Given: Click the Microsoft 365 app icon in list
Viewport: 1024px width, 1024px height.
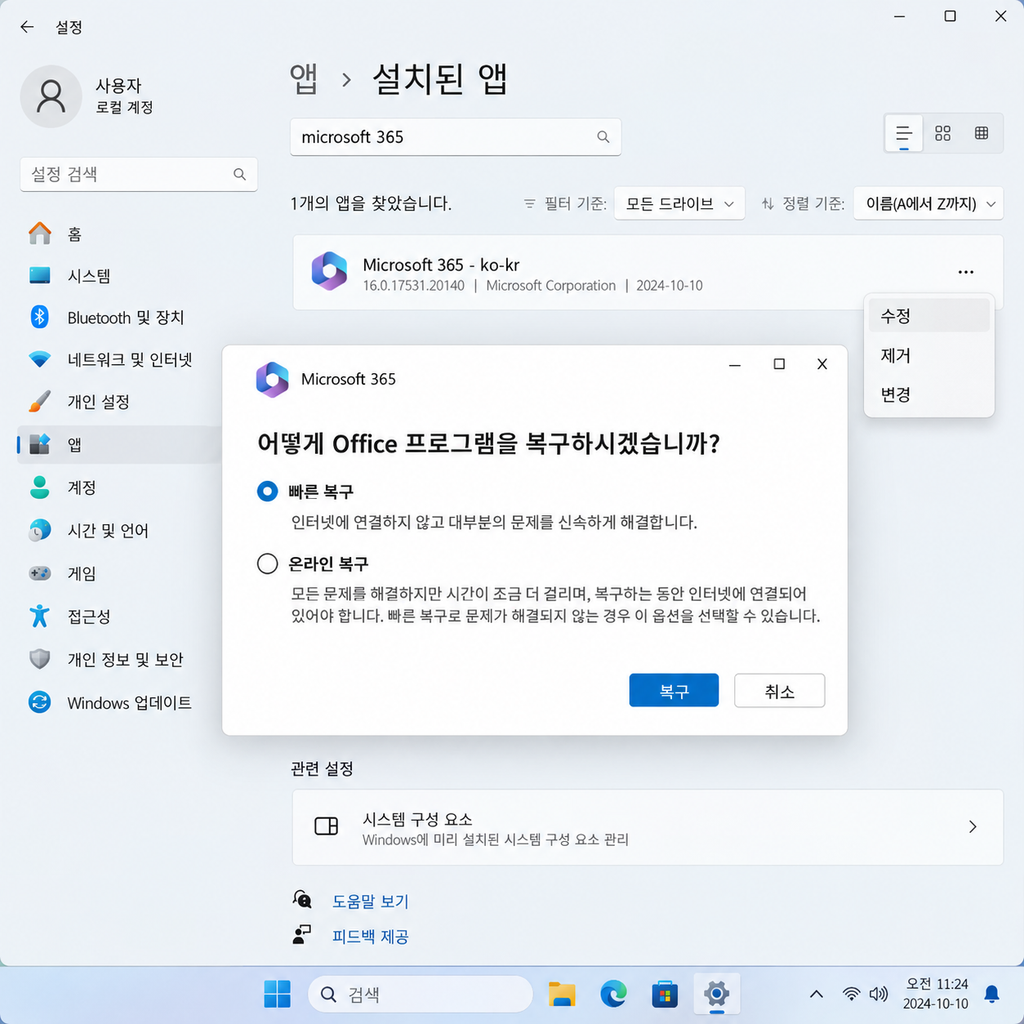Looking at the screenshot, I should coord(329,271).
